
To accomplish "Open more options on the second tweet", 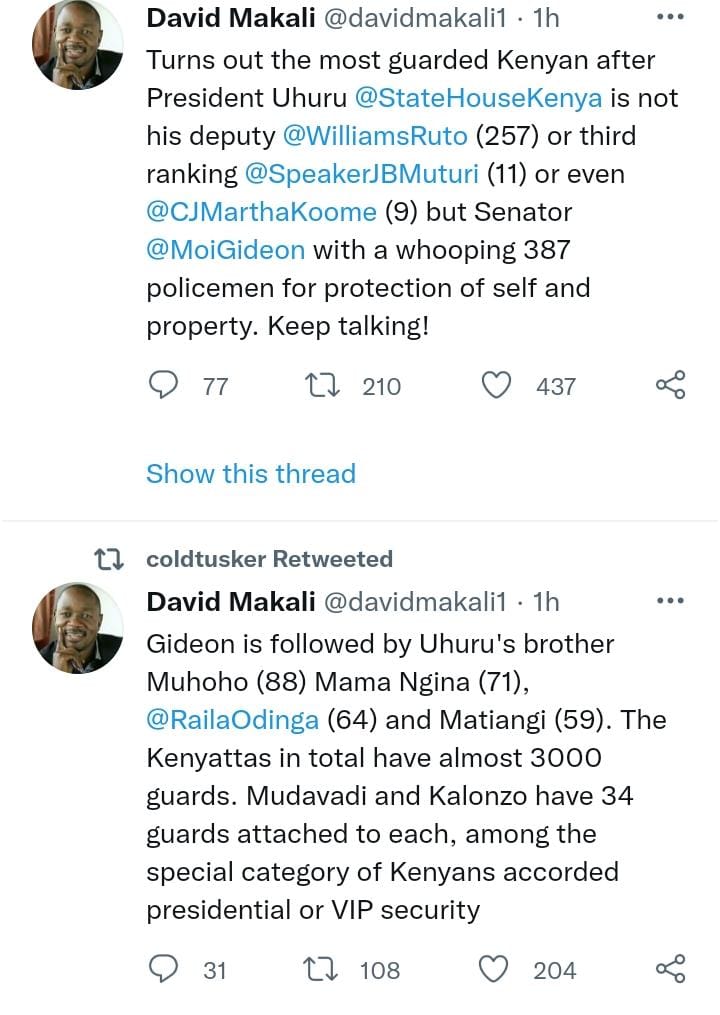I will pos(670,601).
